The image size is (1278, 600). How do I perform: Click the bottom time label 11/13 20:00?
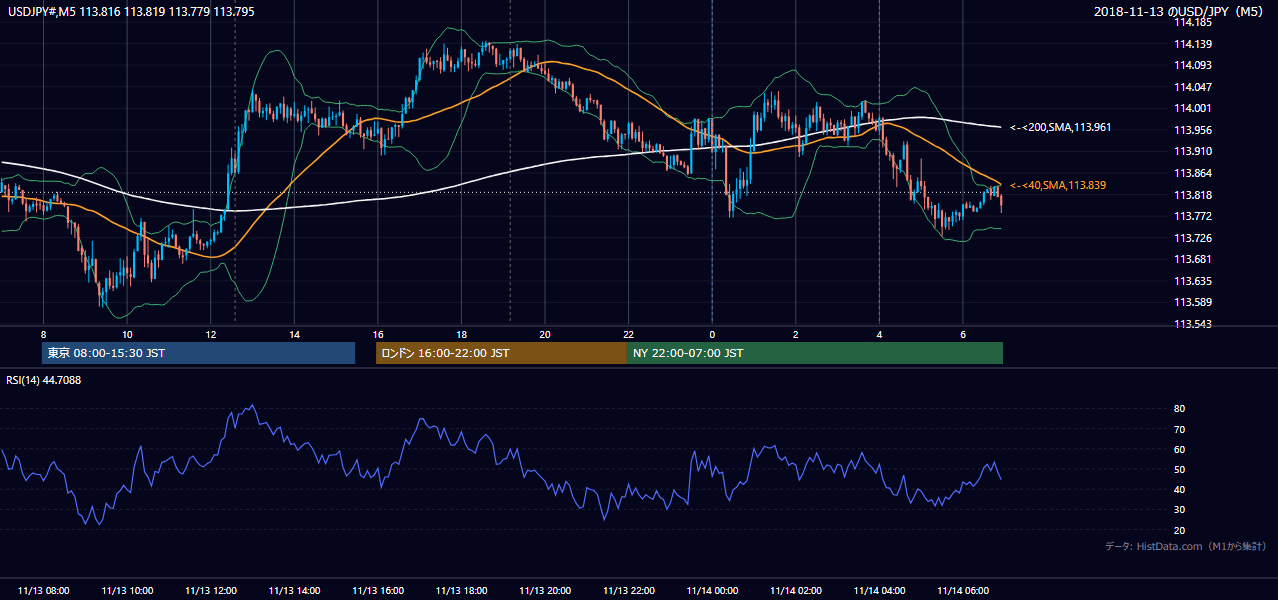545,591
